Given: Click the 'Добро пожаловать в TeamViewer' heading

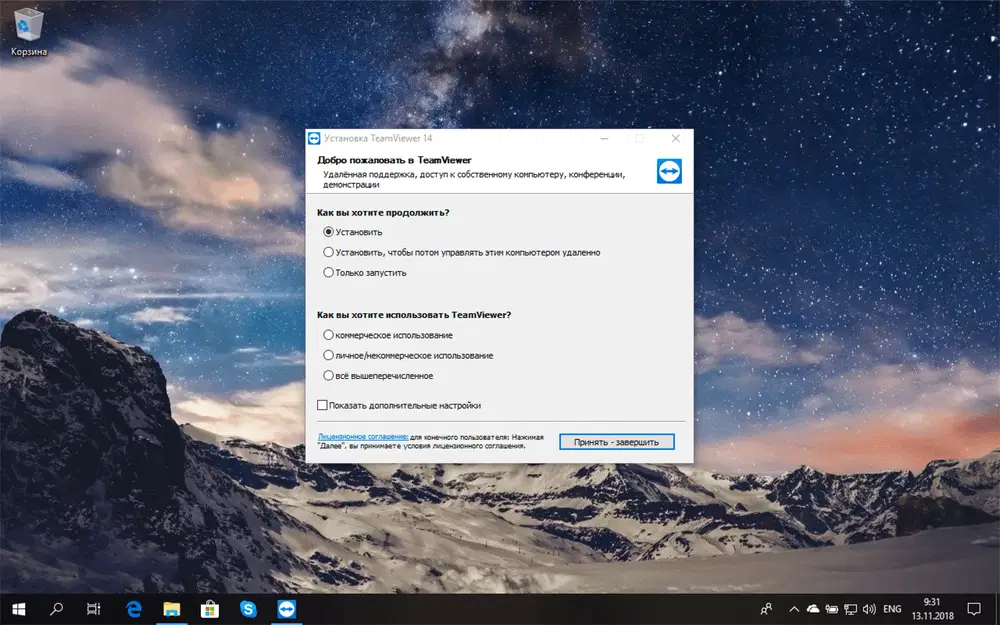Looking at the screenshot, I should coord(394,160).
